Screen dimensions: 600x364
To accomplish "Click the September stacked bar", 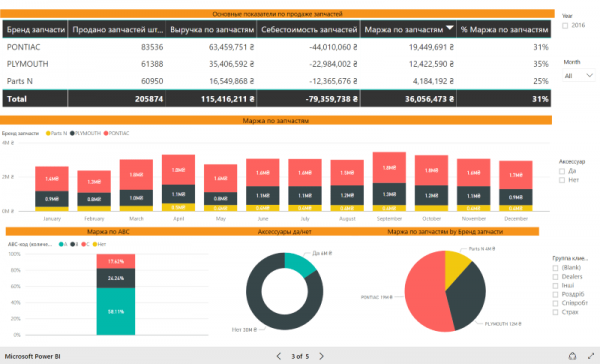I will 389,182.
